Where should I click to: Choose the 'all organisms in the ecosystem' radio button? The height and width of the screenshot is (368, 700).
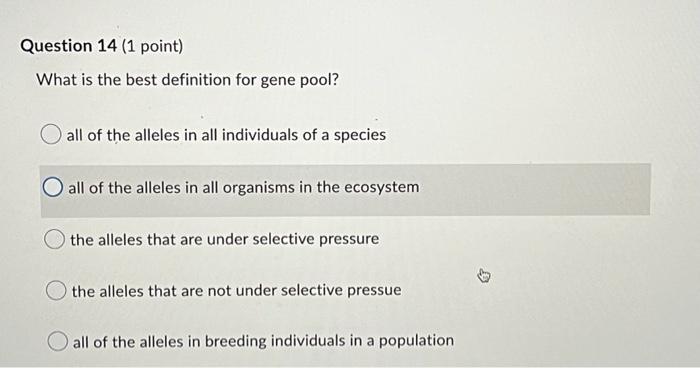point(53,187)
